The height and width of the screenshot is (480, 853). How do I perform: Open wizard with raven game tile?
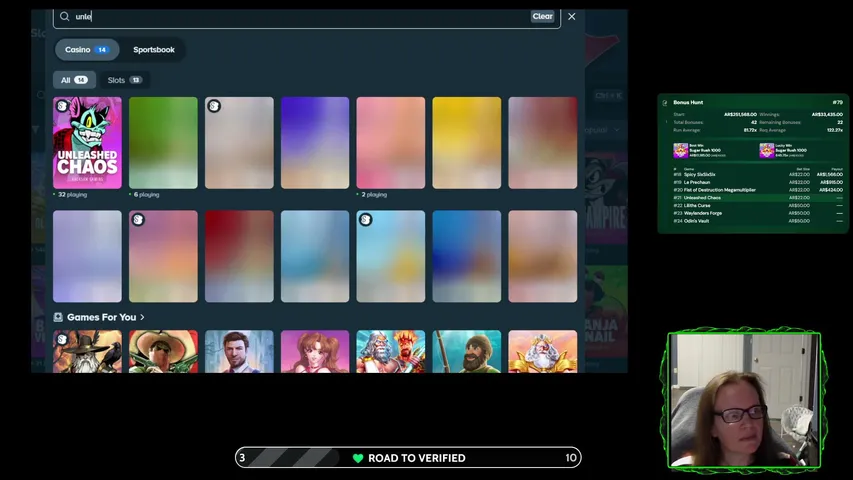coord(88,351)
